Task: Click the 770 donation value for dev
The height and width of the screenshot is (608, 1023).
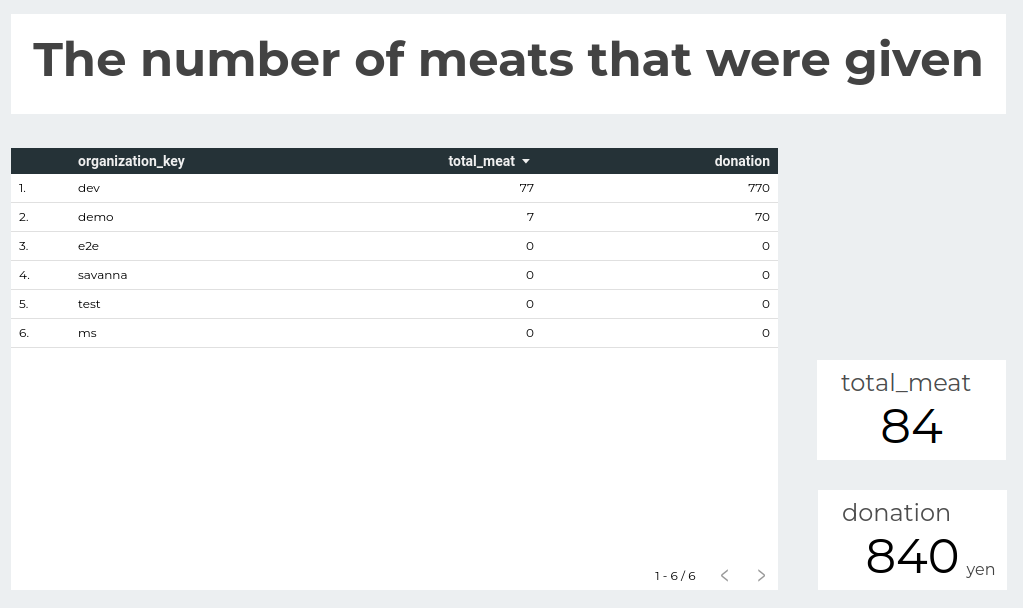Action: coord(759,188)
